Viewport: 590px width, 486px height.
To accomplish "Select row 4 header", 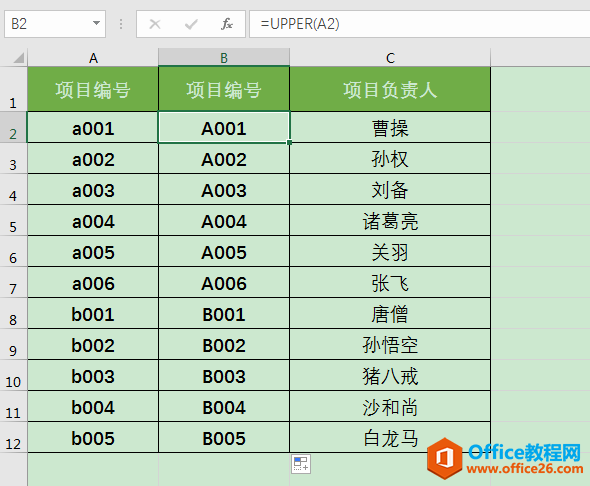I will (13, 189).
